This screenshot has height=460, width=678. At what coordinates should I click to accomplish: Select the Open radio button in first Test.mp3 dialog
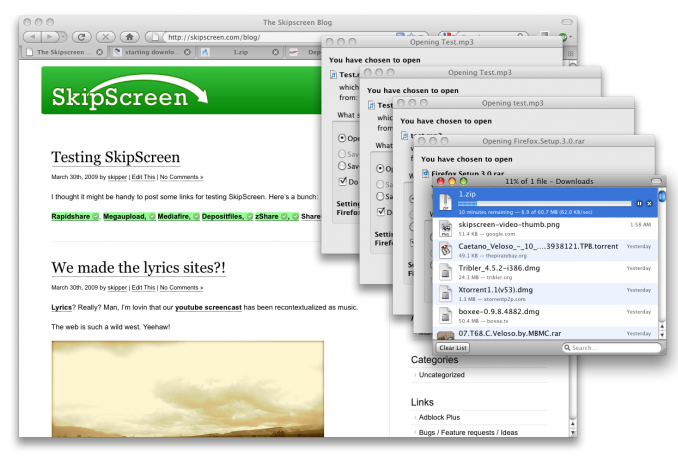click(342, 138)
